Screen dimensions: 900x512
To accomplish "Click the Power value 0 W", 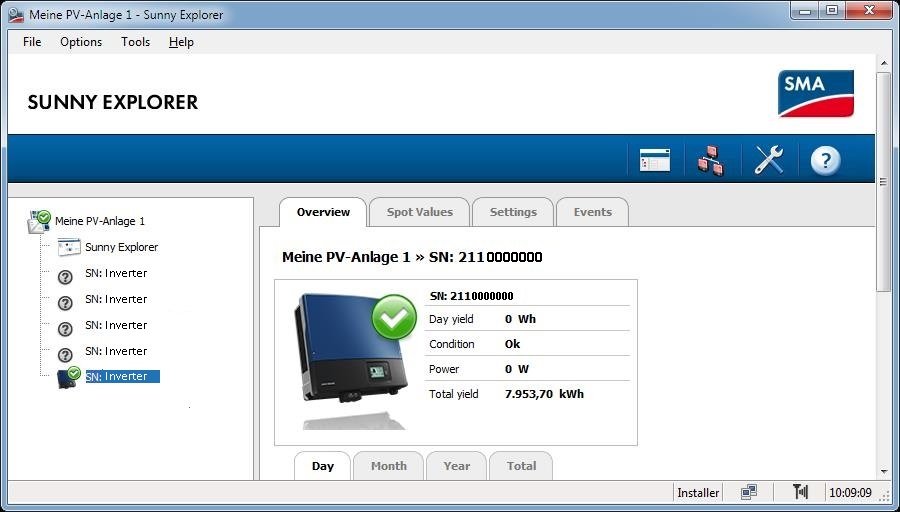I will 517,369.
